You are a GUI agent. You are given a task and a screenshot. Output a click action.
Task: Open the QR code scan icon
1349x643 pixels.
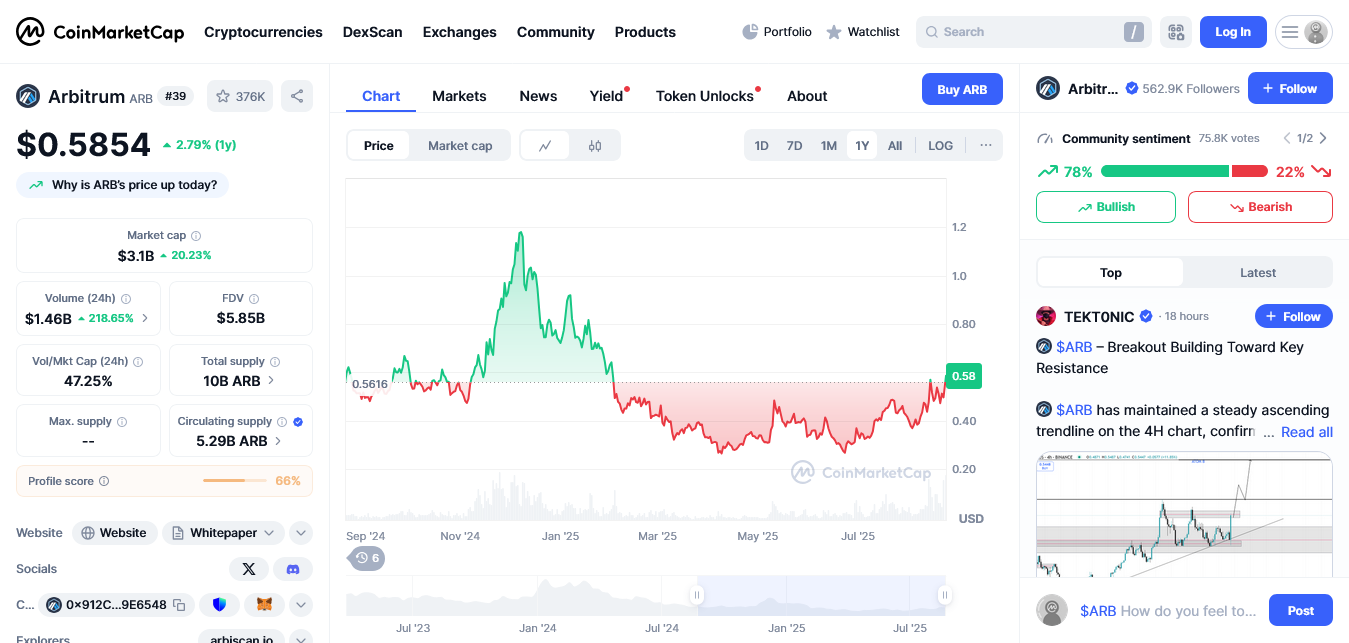(x=1176, y=32)
